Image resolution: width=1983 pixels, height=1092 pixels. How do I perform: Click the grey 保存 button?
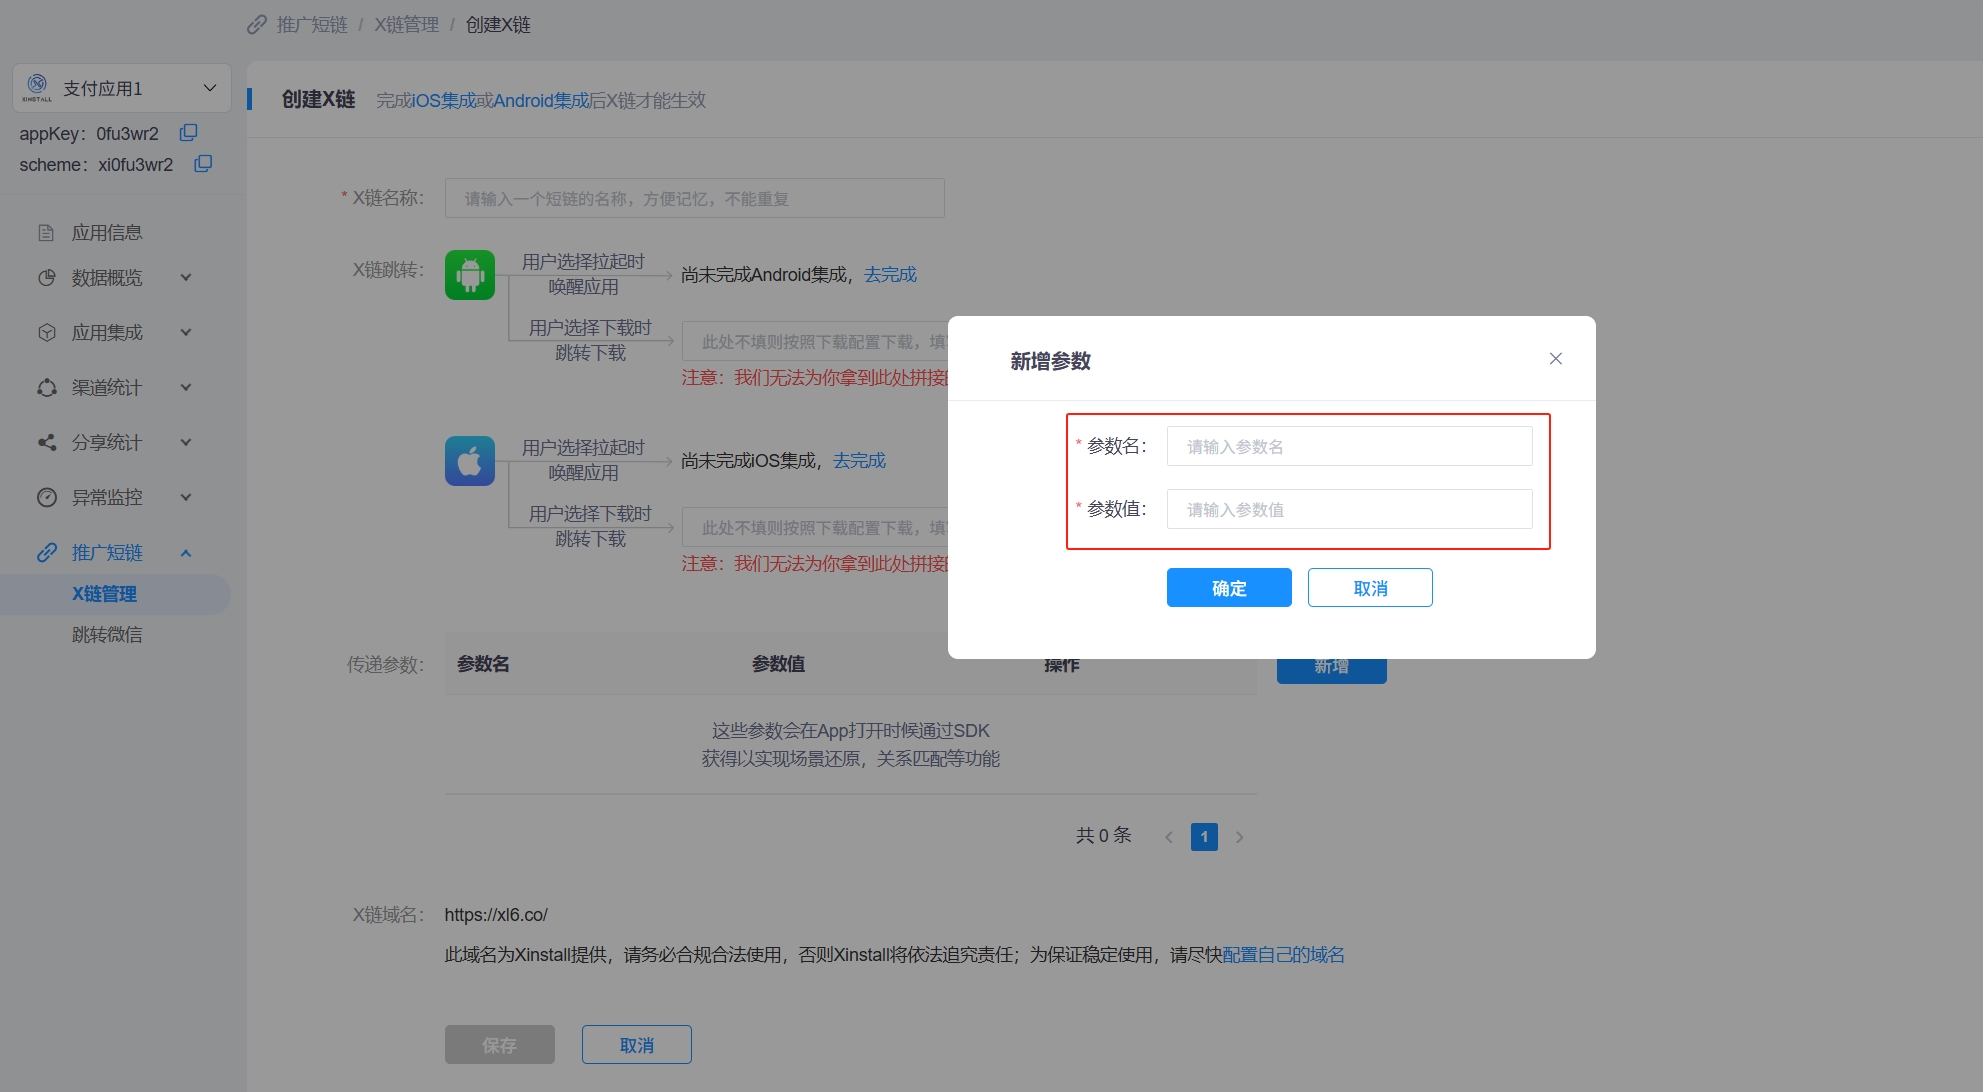(x=500, y=1045)
